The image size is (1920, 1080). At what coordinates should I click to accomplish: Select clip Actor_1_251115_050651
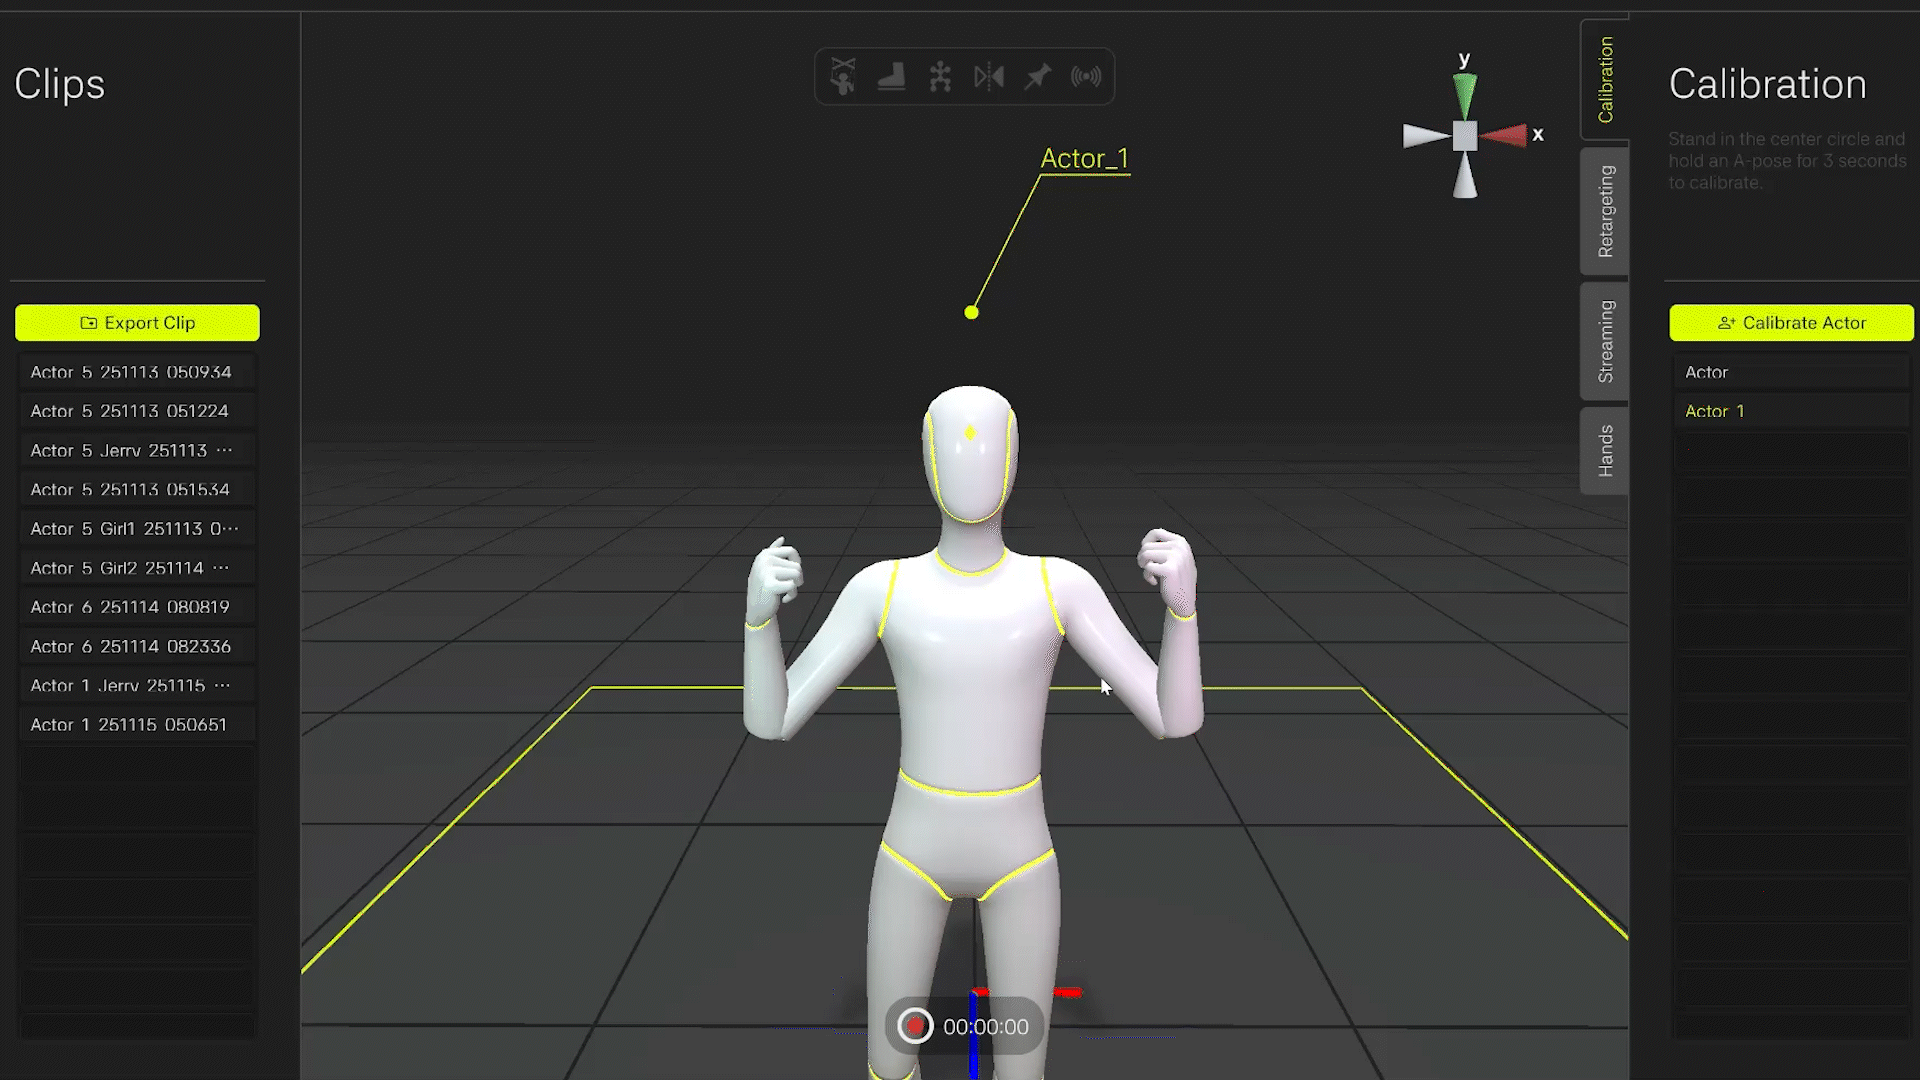point(129,724)
